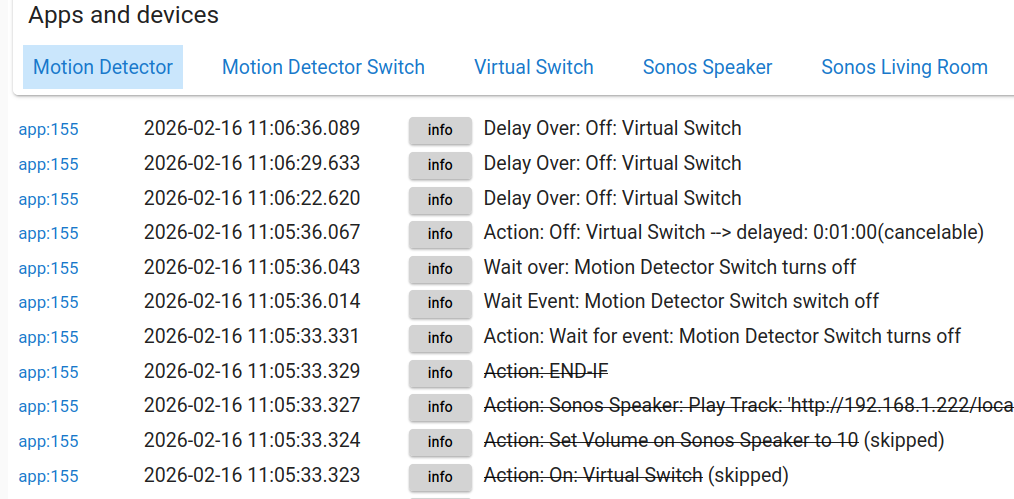Image resolution: width=1014 pixels, height=499 pixels.
Task: Click info level for "Wait for event" action
Action: pyautogui.click(x=440, y=338)
